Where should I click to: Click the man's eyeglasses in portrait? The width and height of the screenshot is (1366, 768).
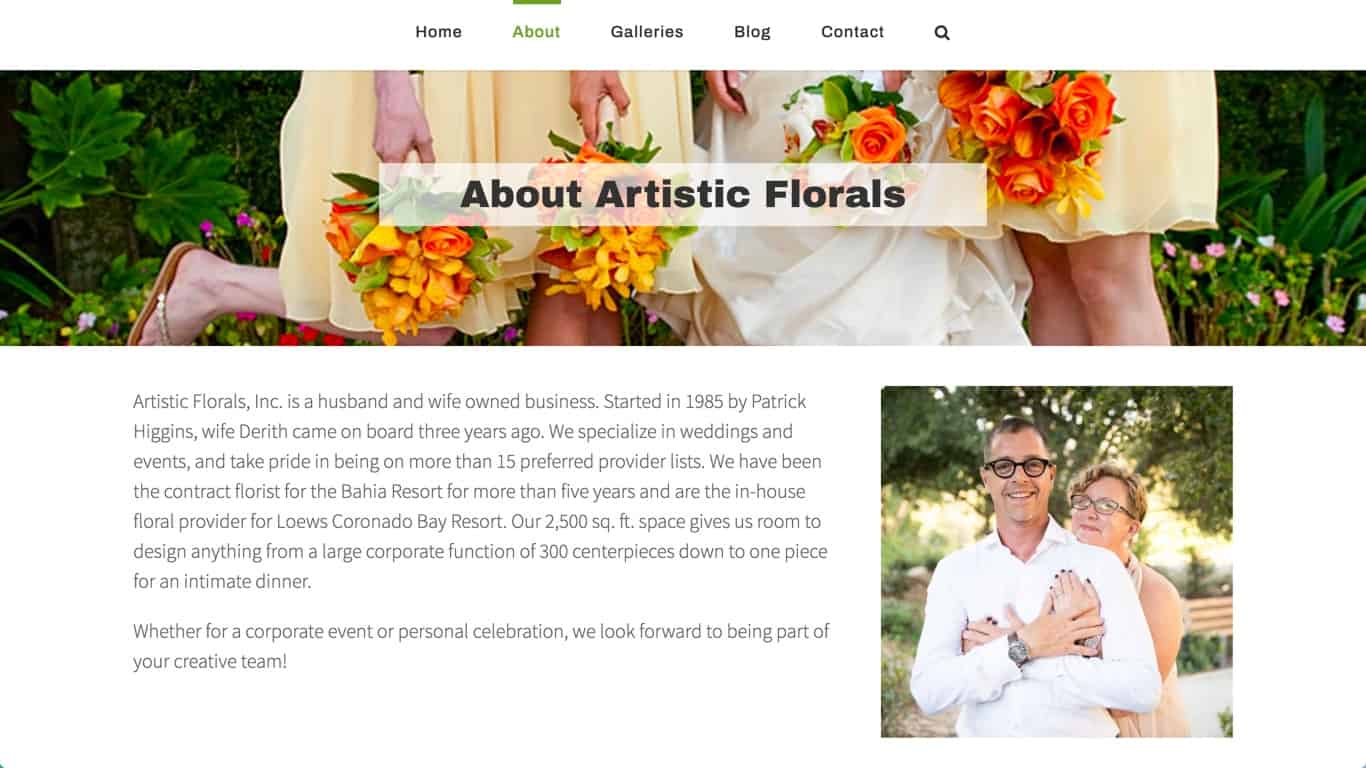click(1017, 467)
